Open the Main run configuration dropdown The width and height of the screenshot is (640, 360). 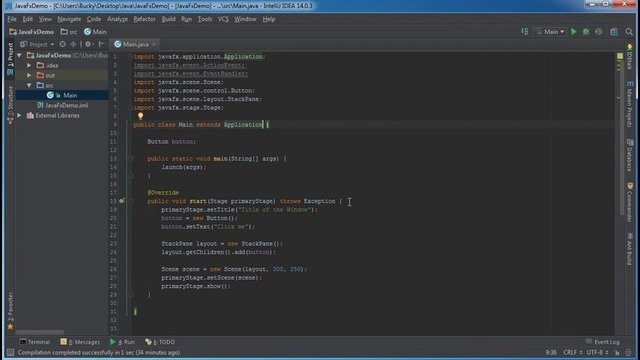click(550, 32)
